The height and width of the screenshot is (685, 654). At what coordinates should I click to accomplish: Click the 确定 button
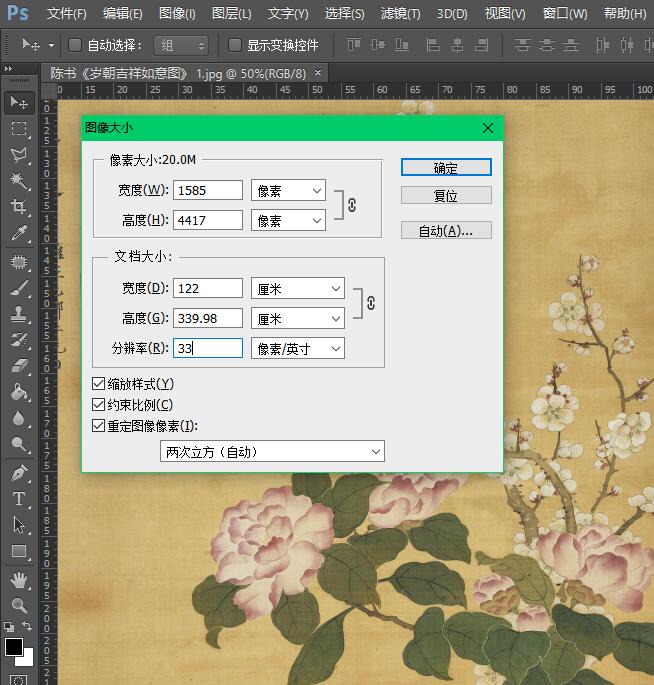click(x=446, y=167)
